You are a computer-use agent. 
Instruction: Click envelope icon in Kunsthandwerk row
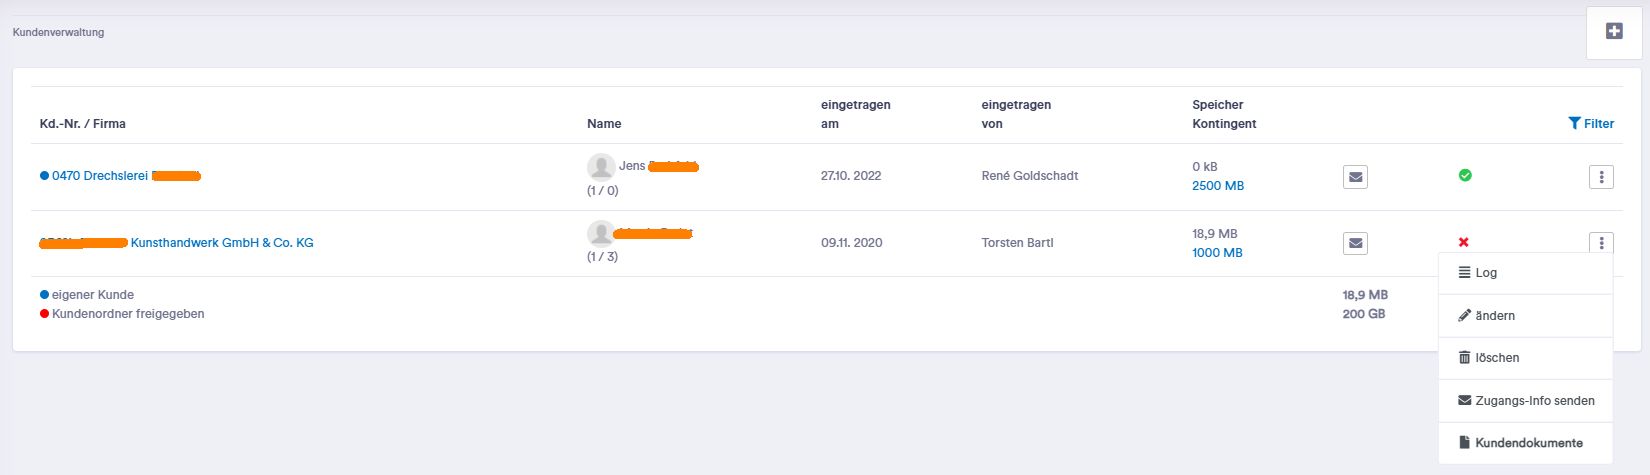click(x=1355, y=243)
